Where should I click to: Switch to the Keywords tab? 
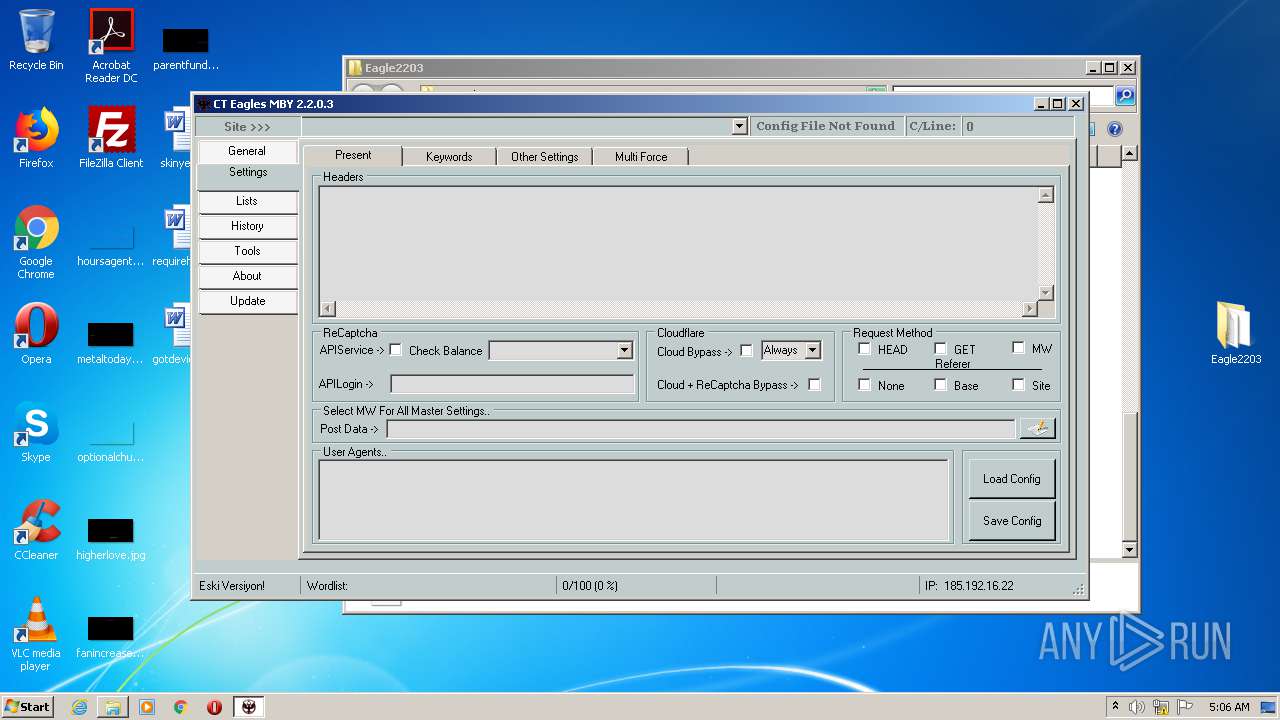(x=449, y=157)
